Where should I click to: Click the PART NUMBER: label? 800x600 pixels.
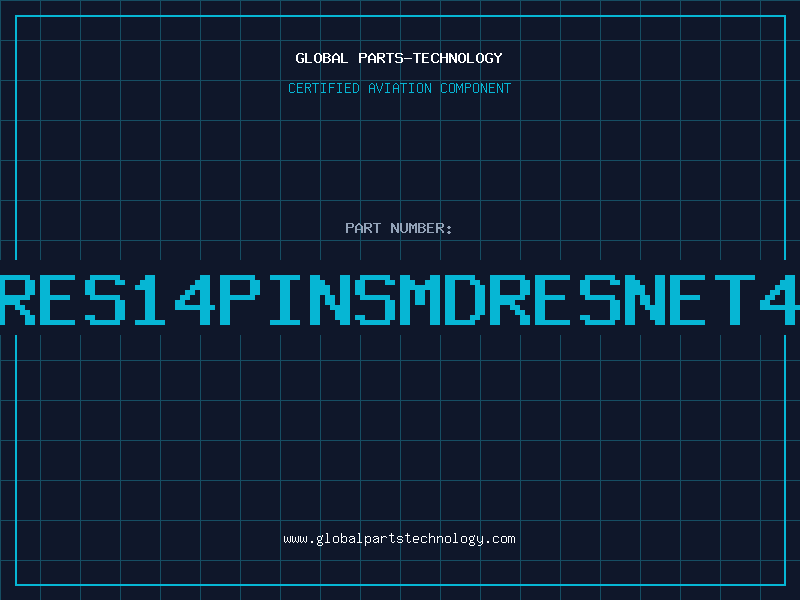[x=398, y=228]
